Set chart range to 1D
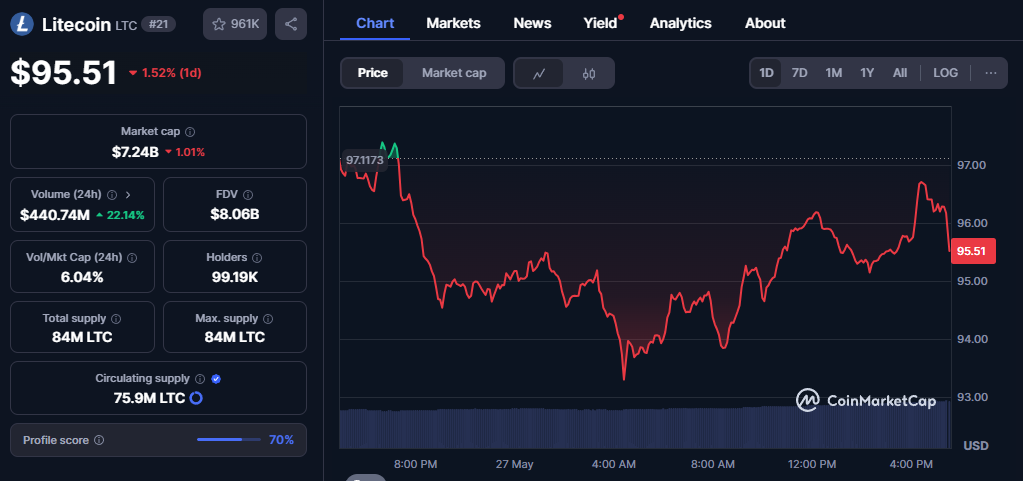1023x481 pixels. [767, 73]
